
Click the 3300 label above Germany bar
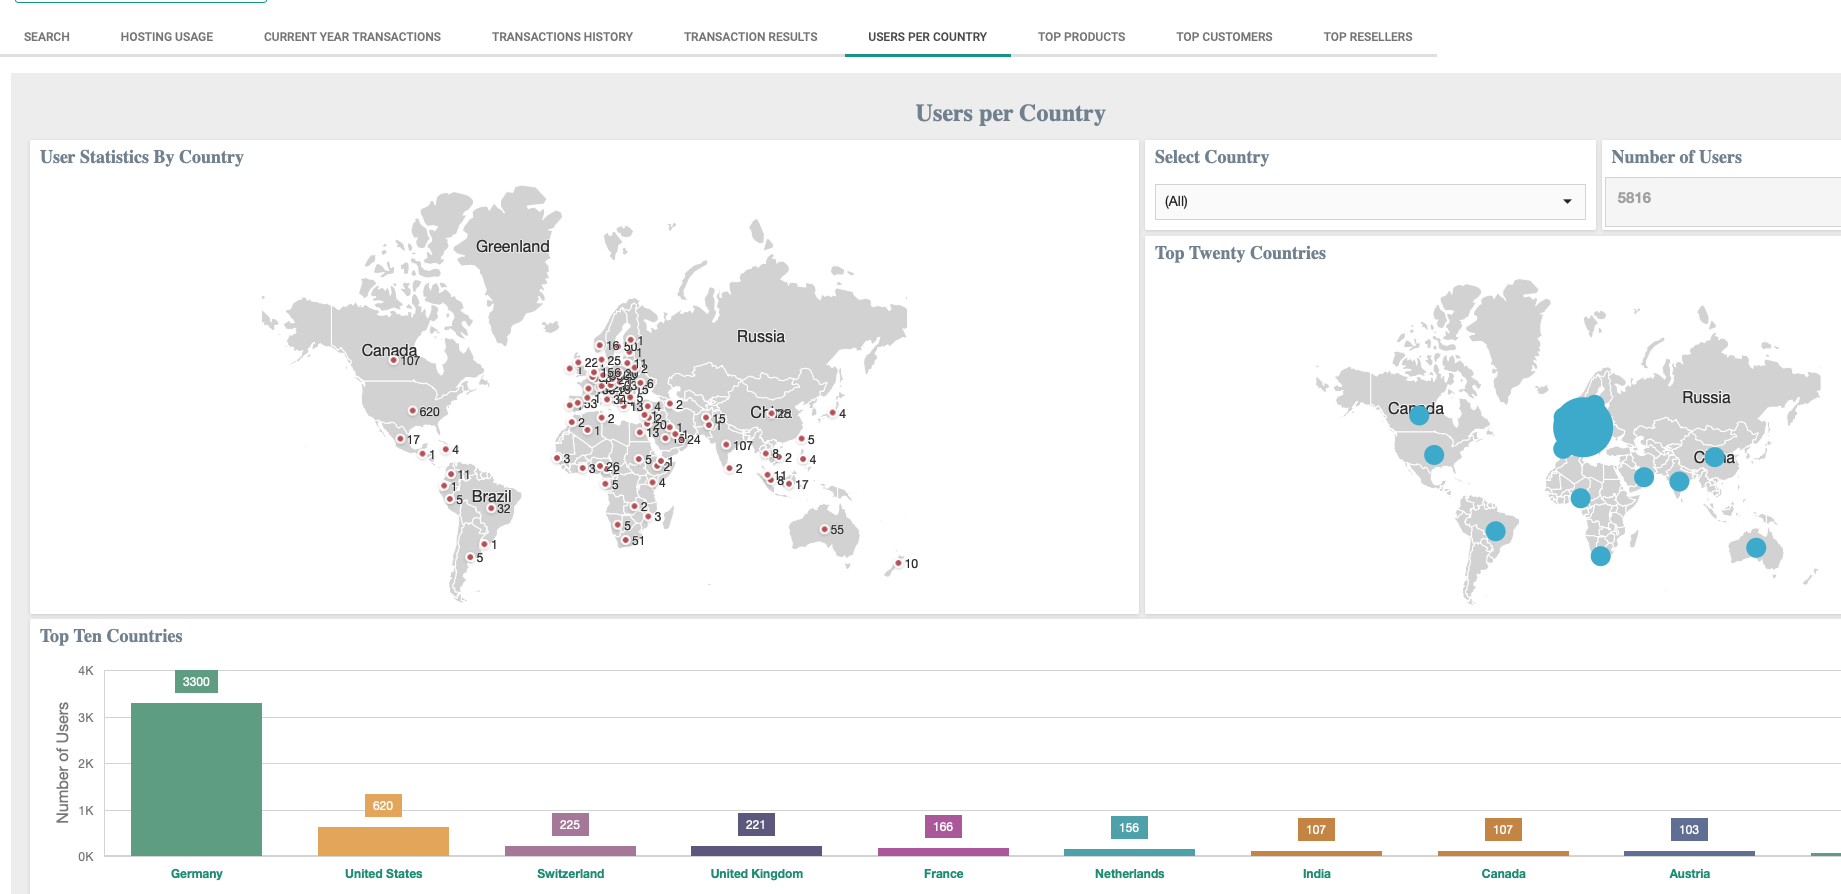(x=196, y=682)
